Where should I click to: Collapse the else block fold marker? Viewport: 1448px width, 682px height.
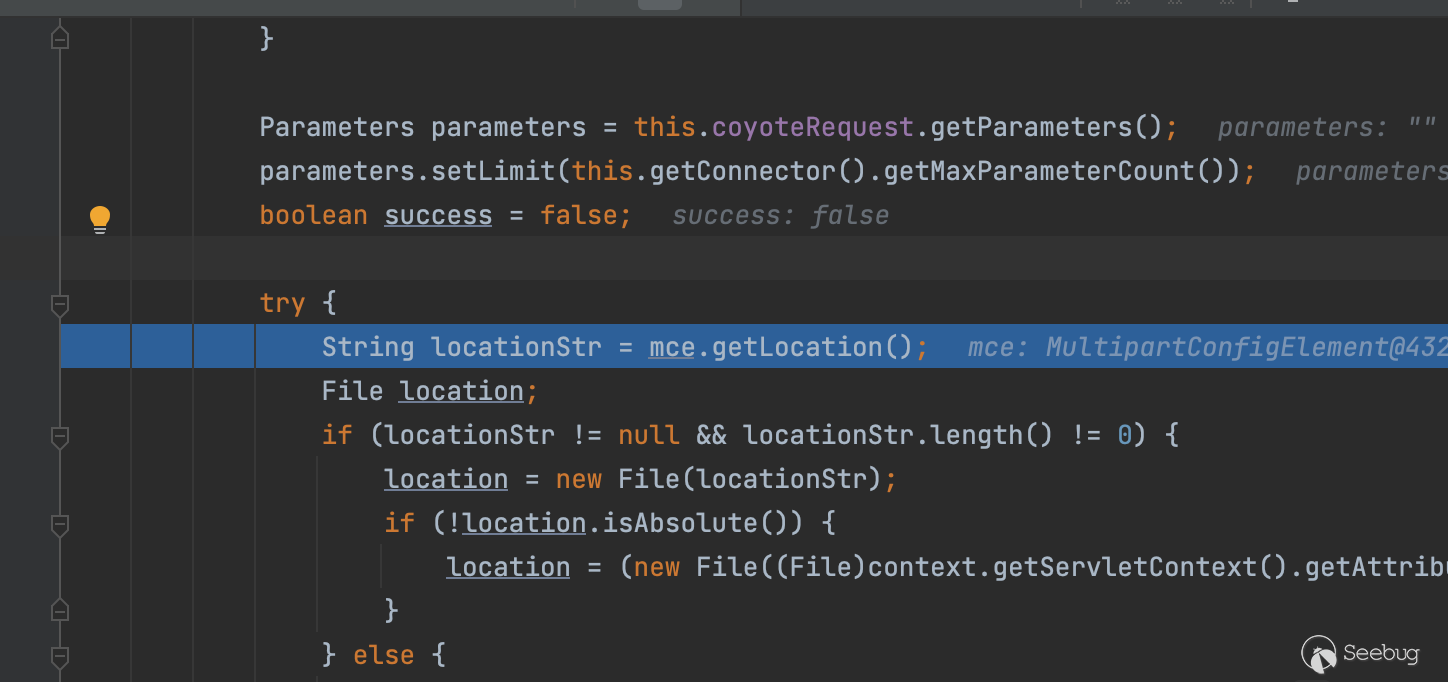pos(60,656)
